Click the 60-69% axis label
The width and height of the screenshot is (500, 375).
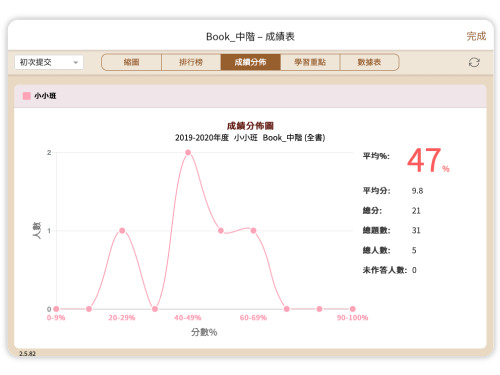pos(253,318)
